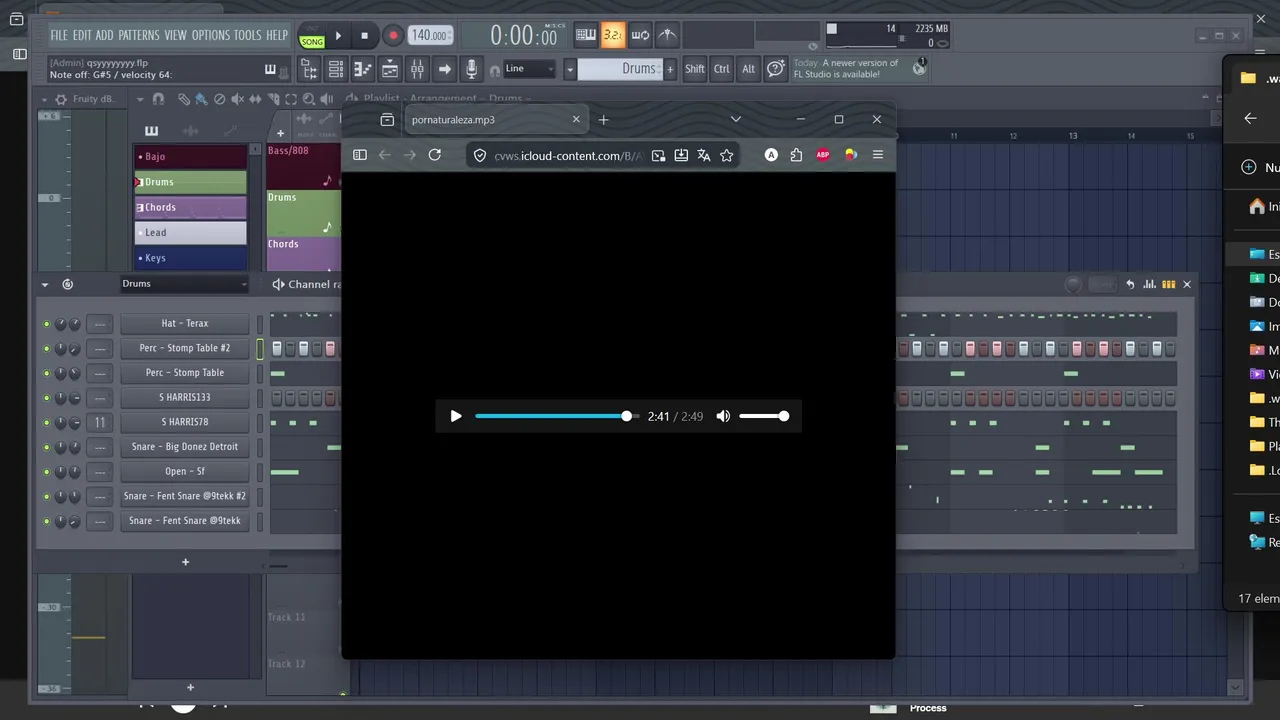
Task: Open pattern selector arrow beside Drums
Action: (570, 69)
